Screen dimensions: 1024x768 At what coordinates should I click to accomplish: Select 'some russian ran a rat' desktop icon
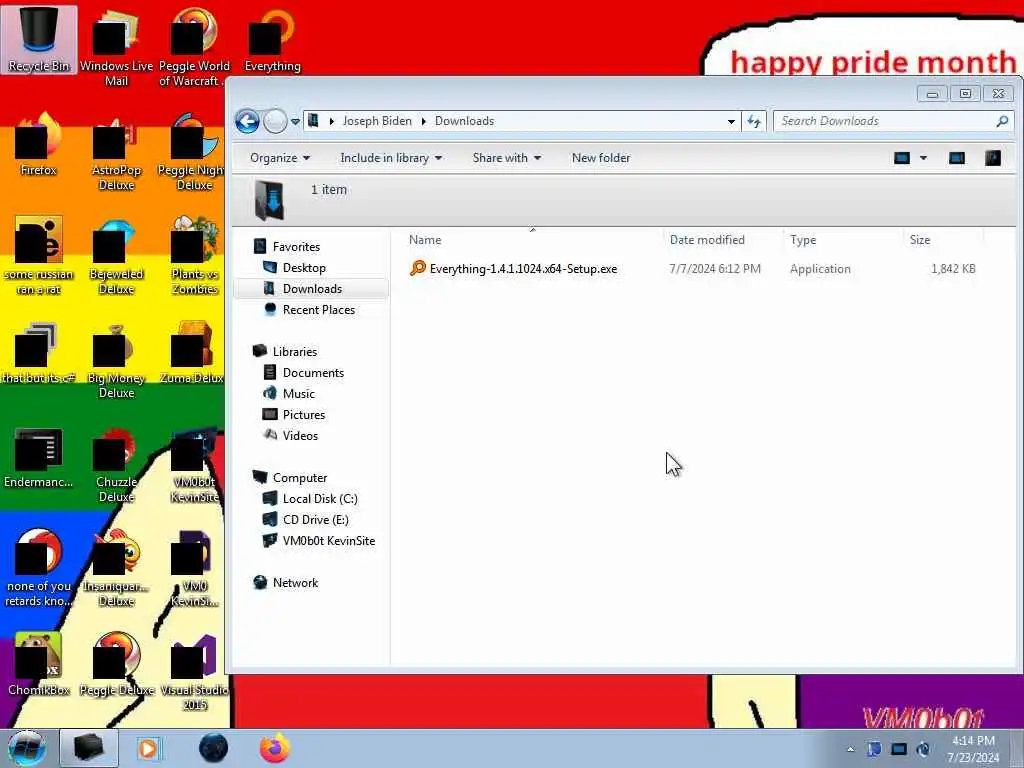(x=39, y=256)
